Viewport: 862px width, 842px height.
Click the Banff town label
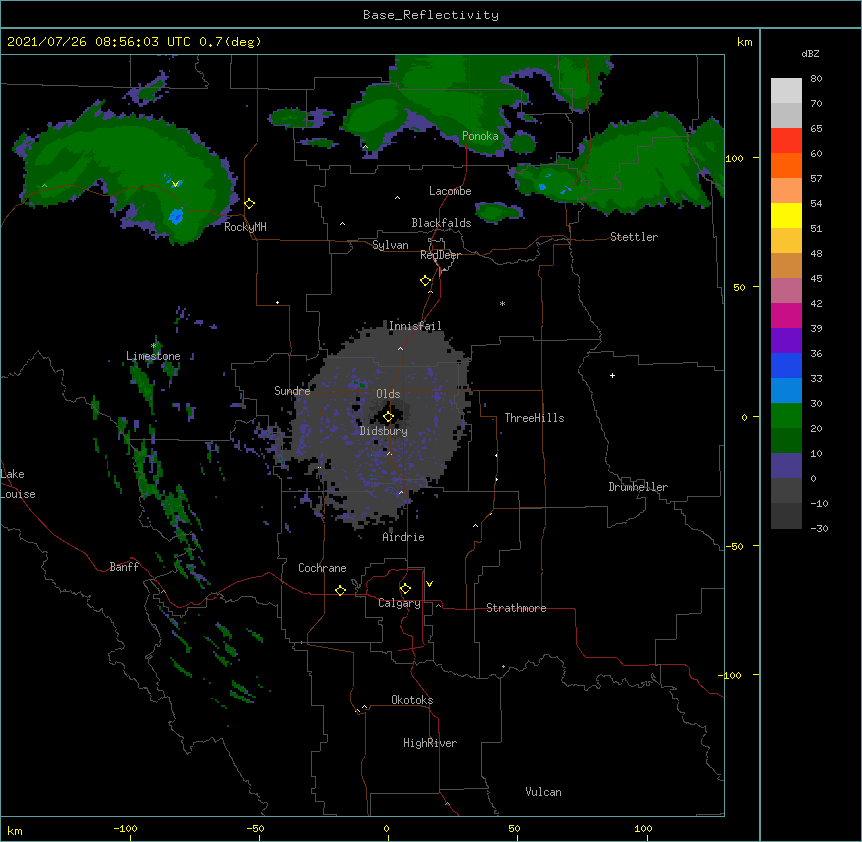pos(124,567)
